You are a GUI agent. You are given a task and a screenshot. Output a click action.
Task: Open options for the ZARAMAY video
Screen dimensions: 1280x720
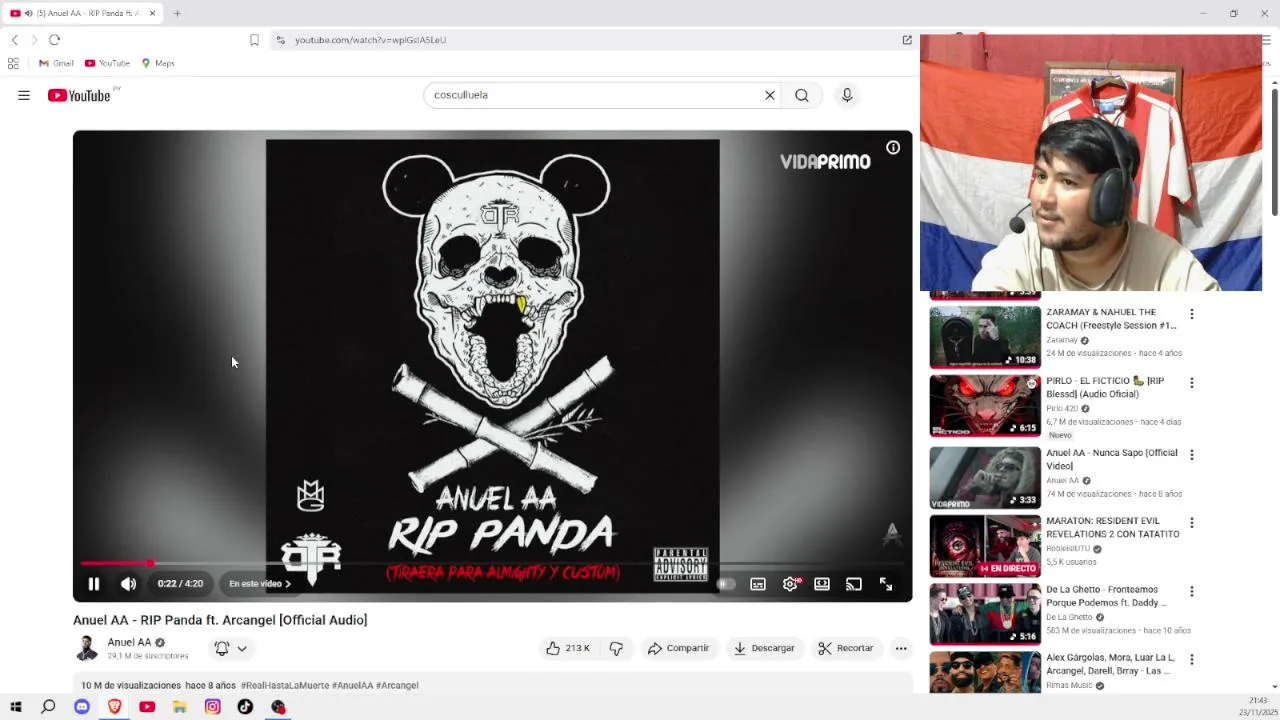pyautogui.click(x=1191, y=314)
